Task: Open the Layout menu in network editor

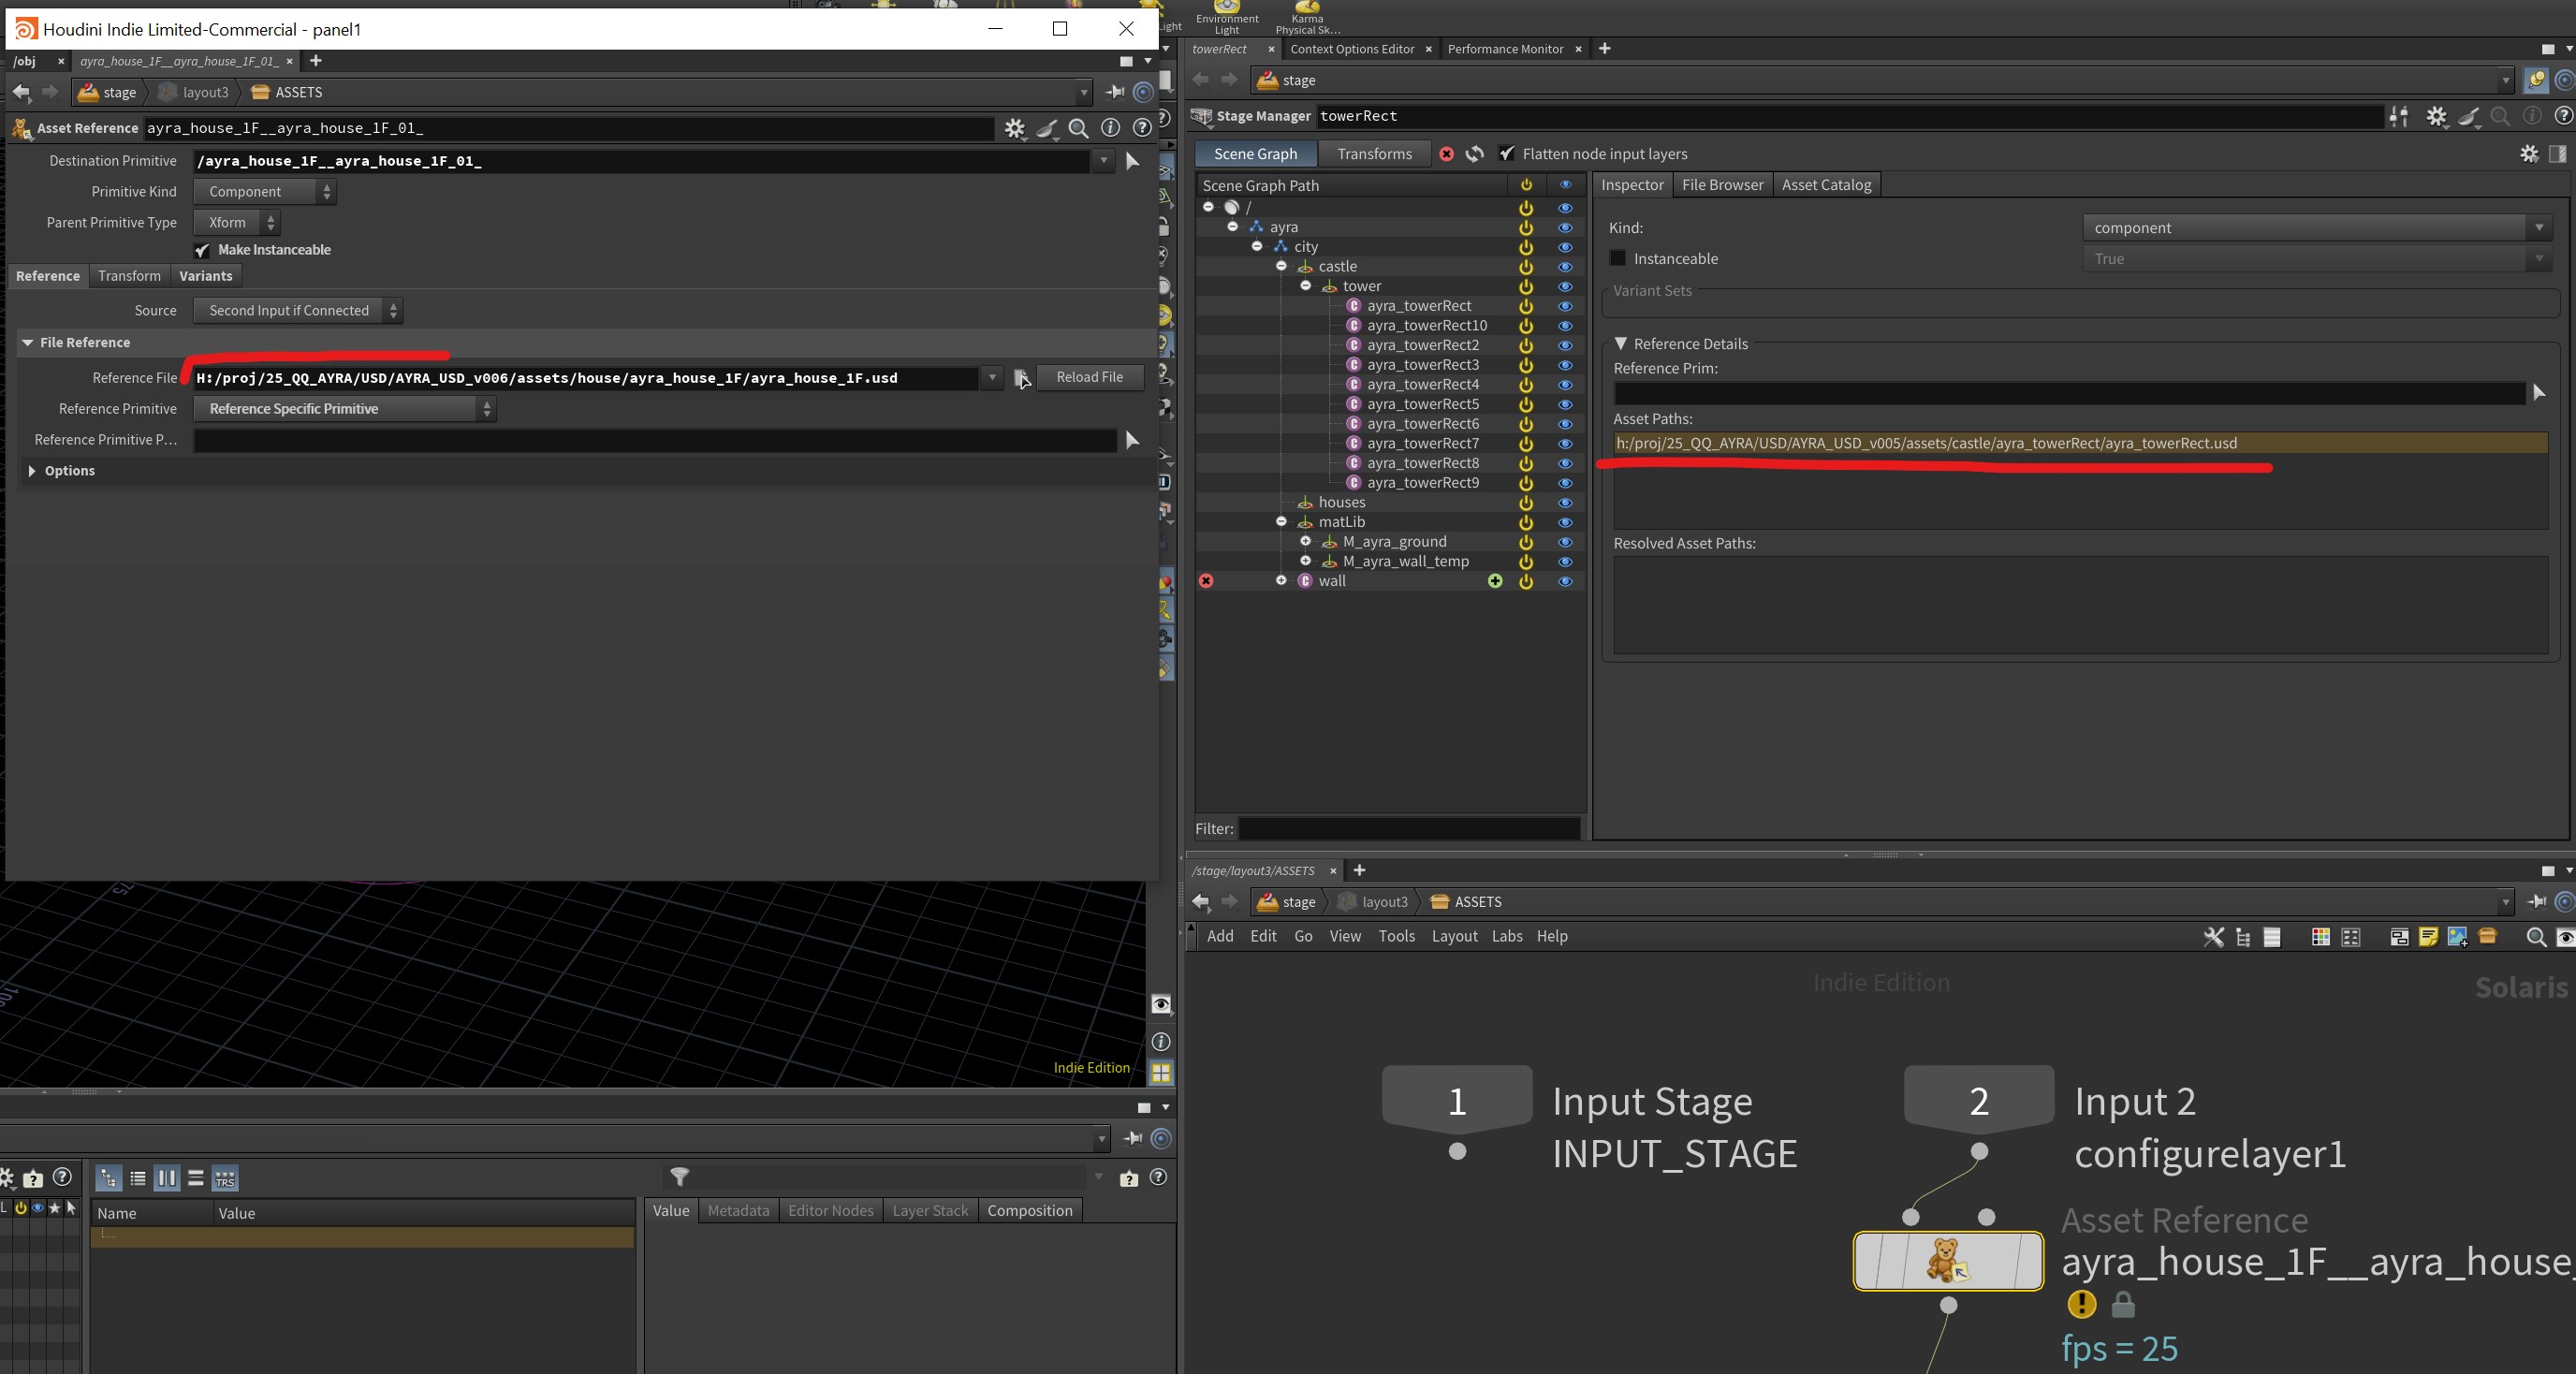Action: [1454, 937]
